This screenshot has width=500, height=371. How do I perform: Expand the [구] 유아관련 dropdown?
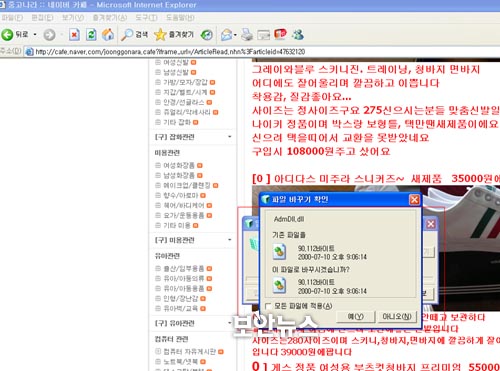pyautogui.click(x=230, y=323)
